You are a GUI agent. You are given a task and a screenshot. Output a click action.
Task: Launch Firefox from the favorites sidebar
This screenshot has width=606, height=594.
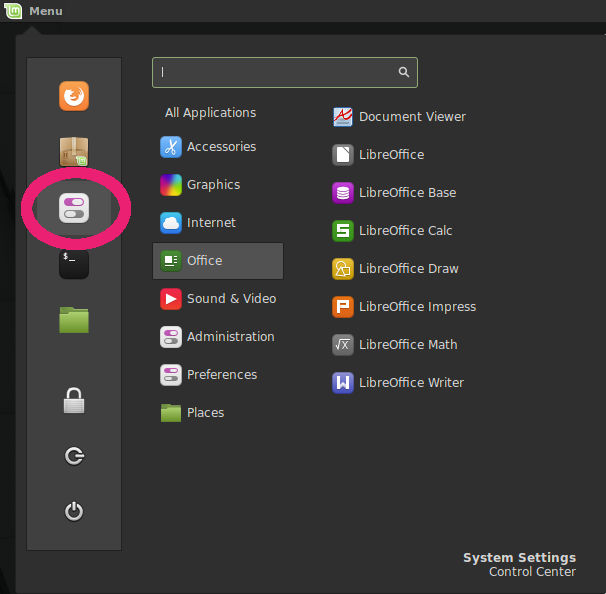pyautogui.click(x=74, y=96)
